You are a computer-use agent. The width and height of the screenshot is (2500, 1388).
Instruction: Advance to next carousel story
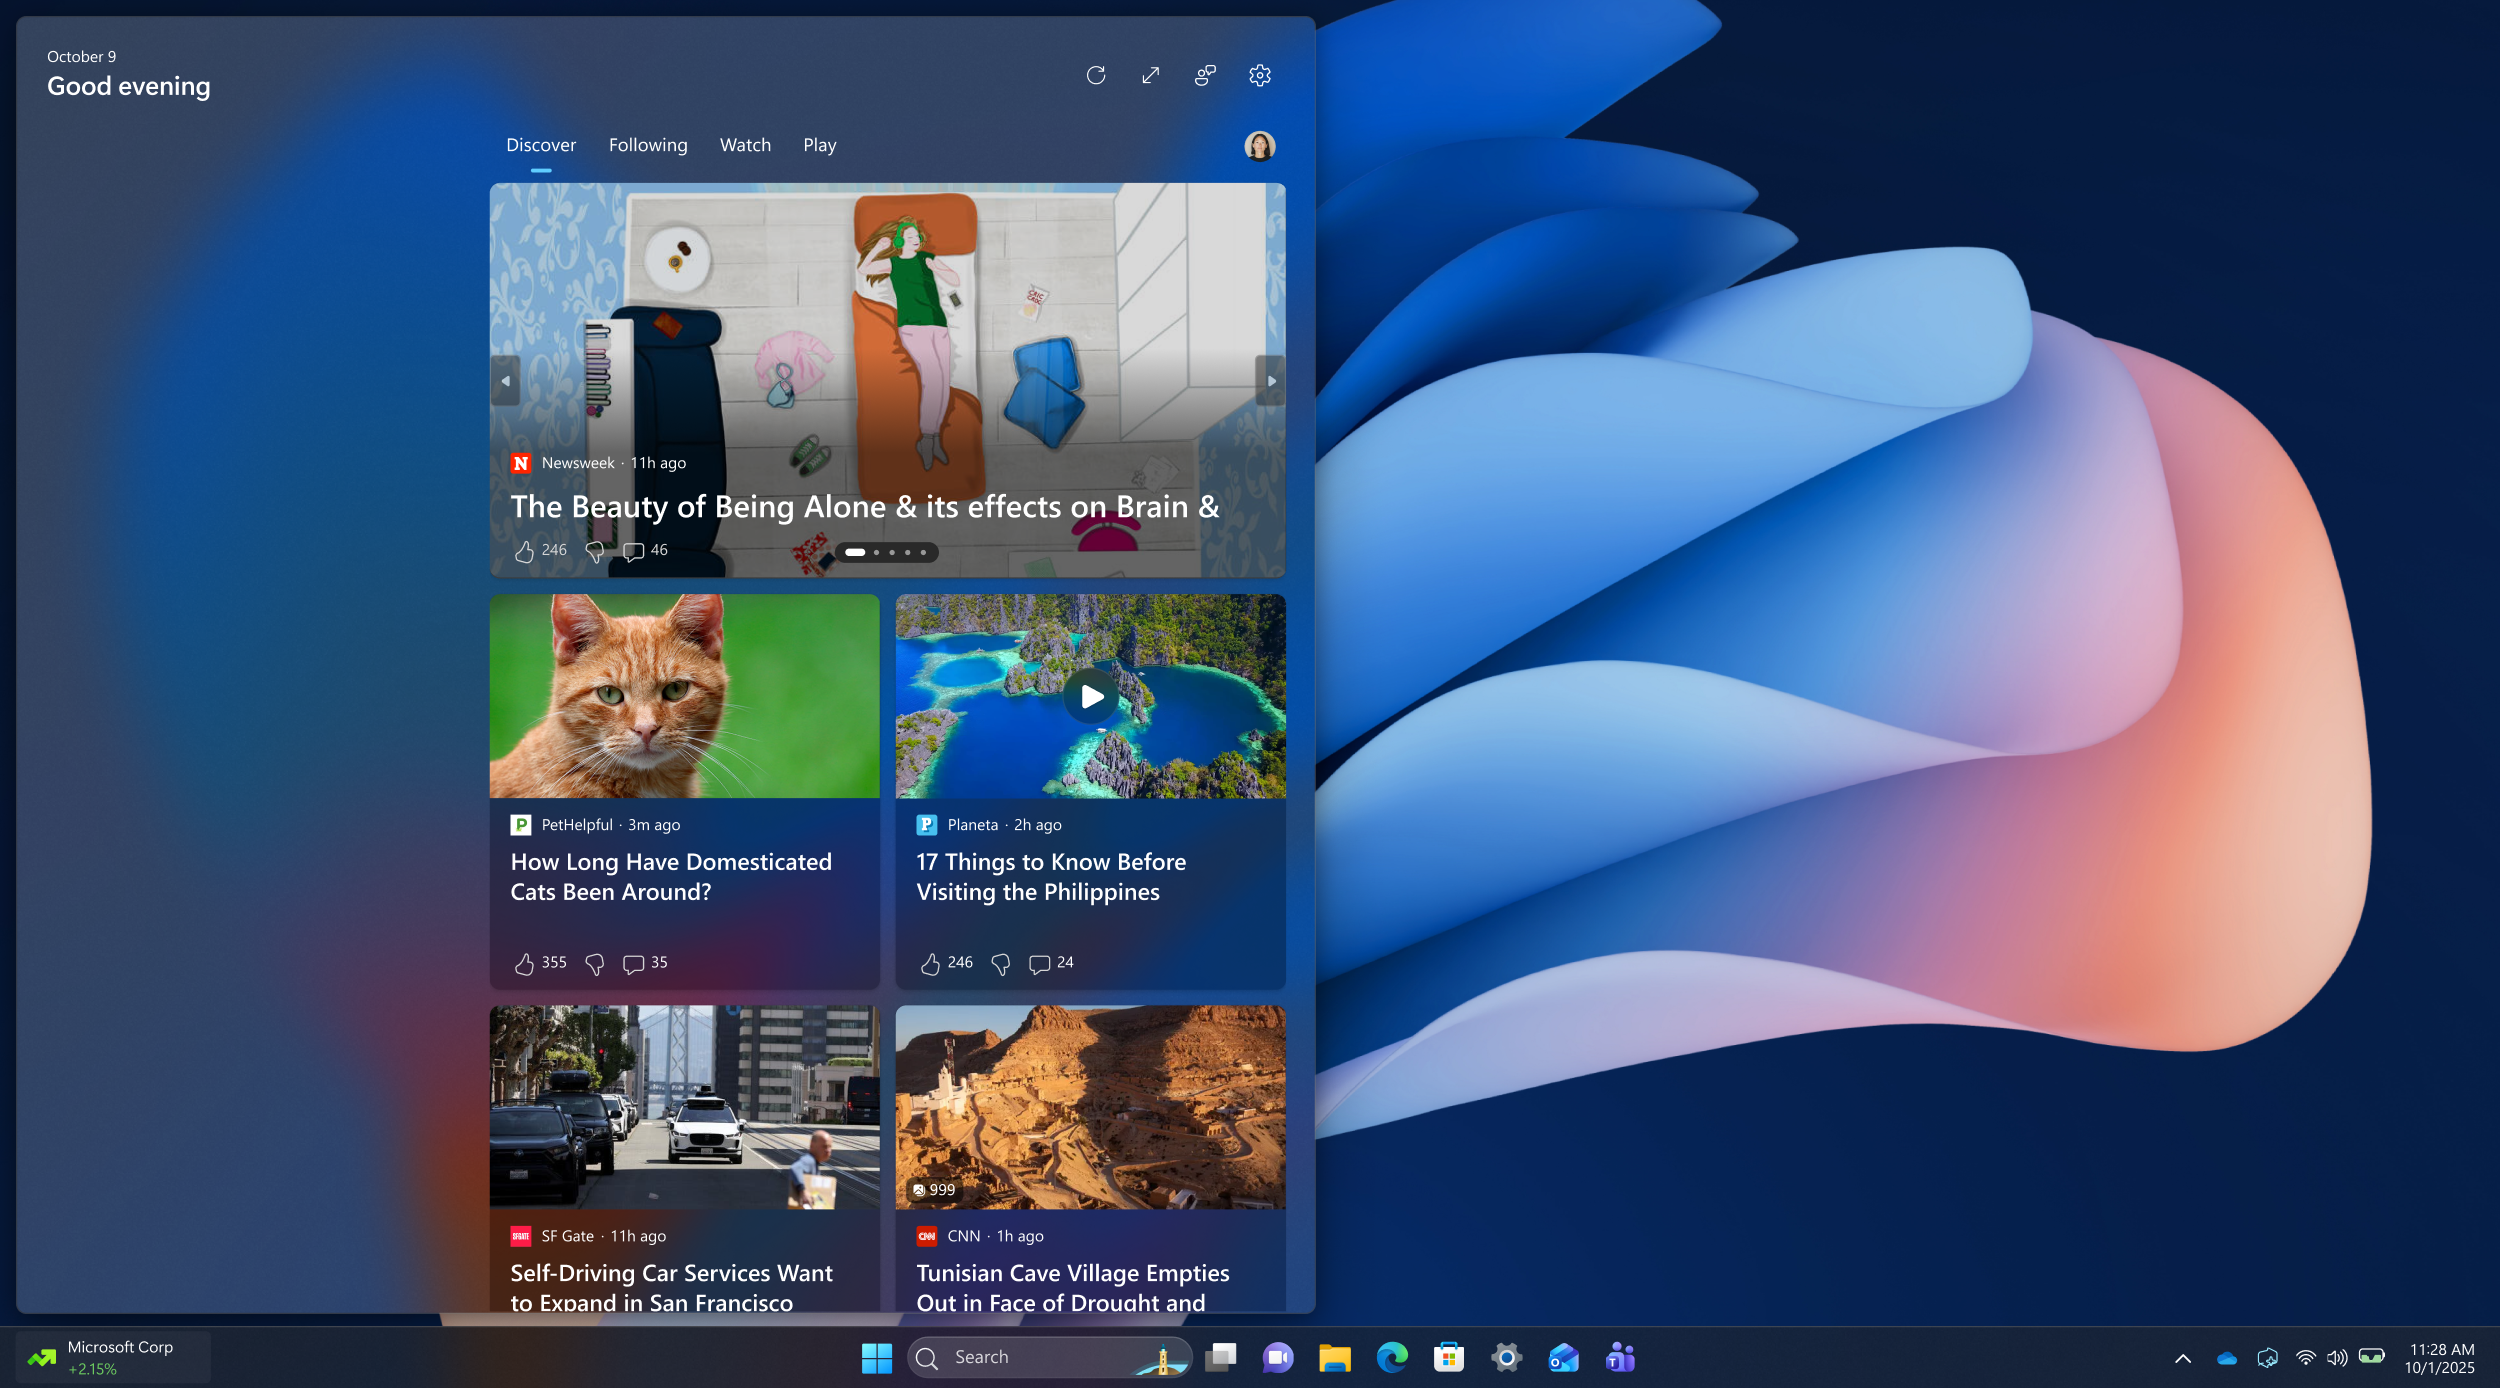click(1271, 381)
